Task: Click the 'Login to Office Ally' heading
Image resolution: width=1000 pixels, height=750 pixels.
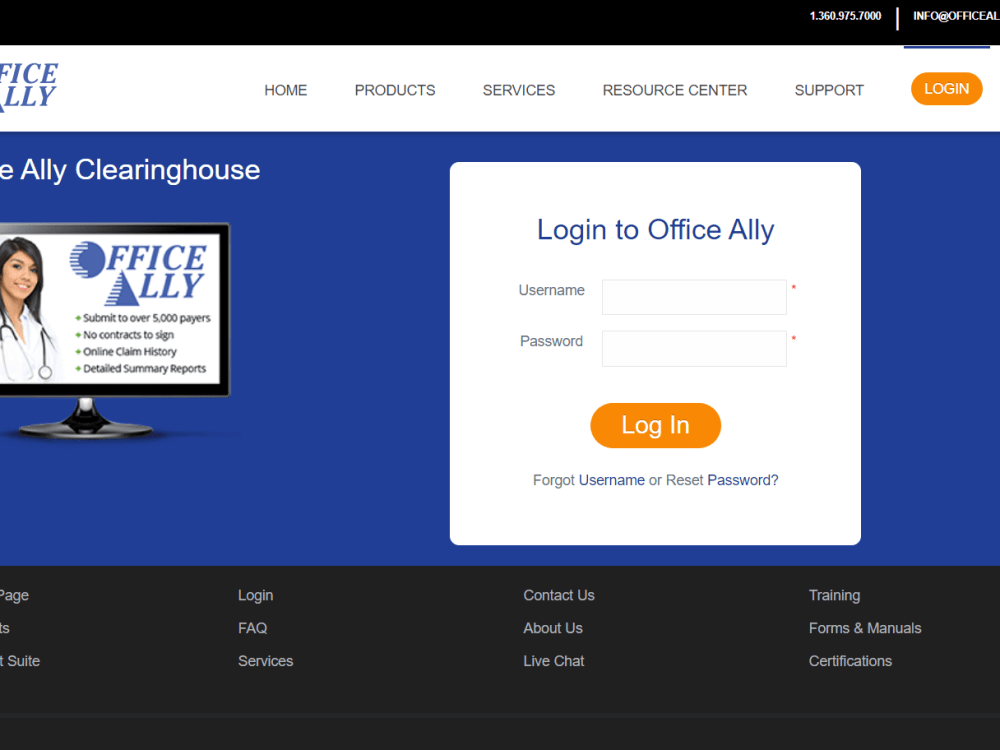Action: coord(656,230)
